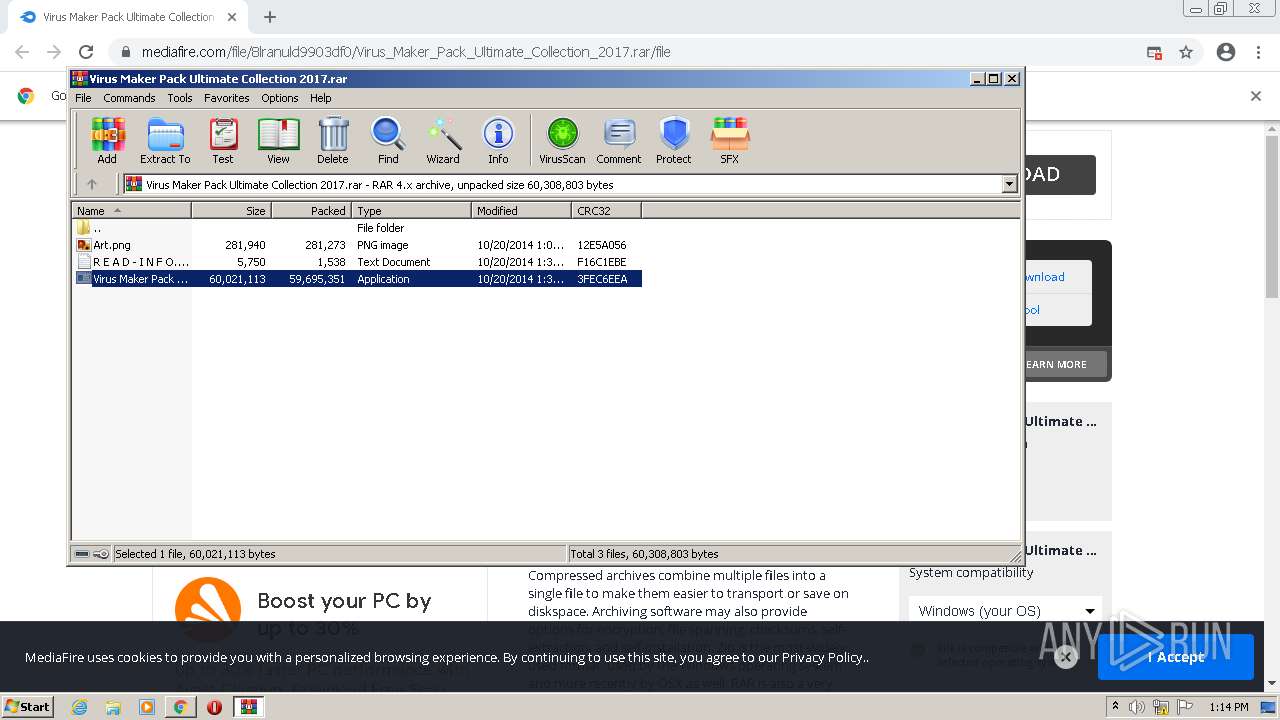
Task: Select the Art.png file row
Action: click(x=358, y=245)
